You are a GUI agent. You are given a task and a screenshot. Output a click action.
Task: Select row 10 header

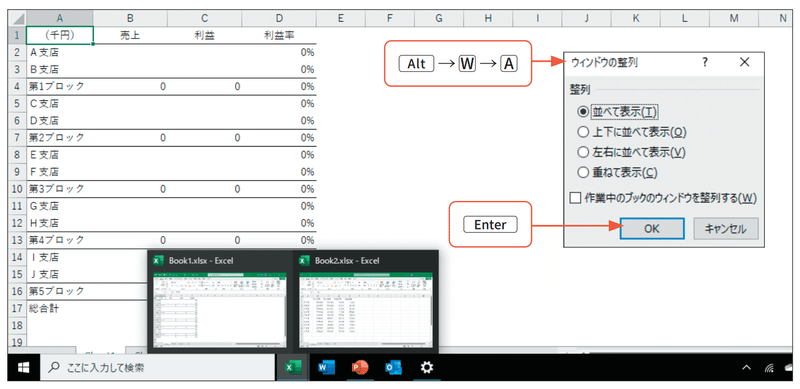coord(17,189)
